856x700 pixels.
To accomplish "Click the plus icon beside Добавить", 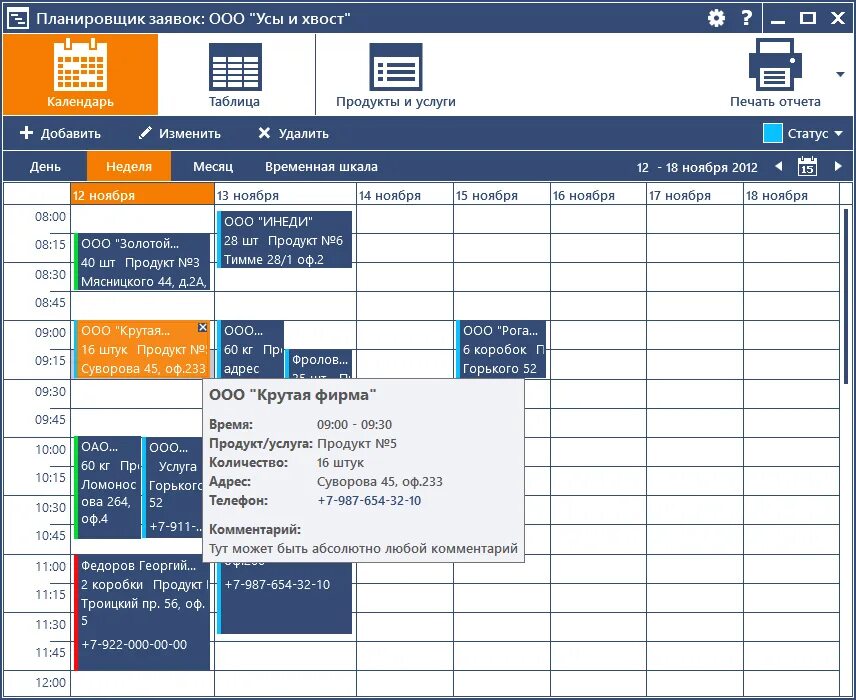I will coord(26,133).
